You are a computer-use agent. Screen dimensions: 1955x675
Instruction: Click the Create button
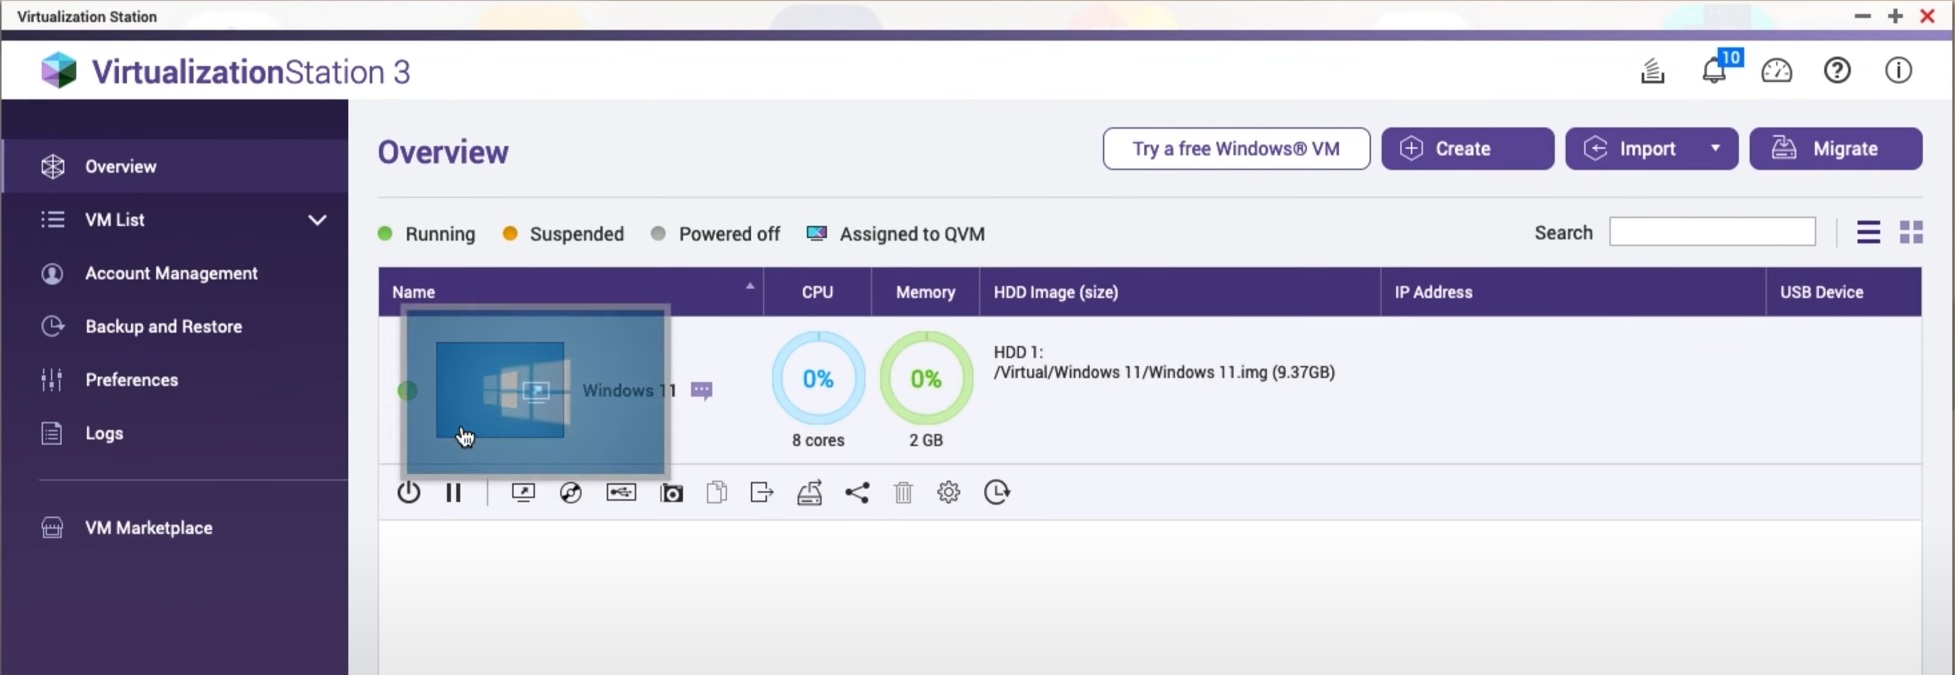(x=1467, y=149)
